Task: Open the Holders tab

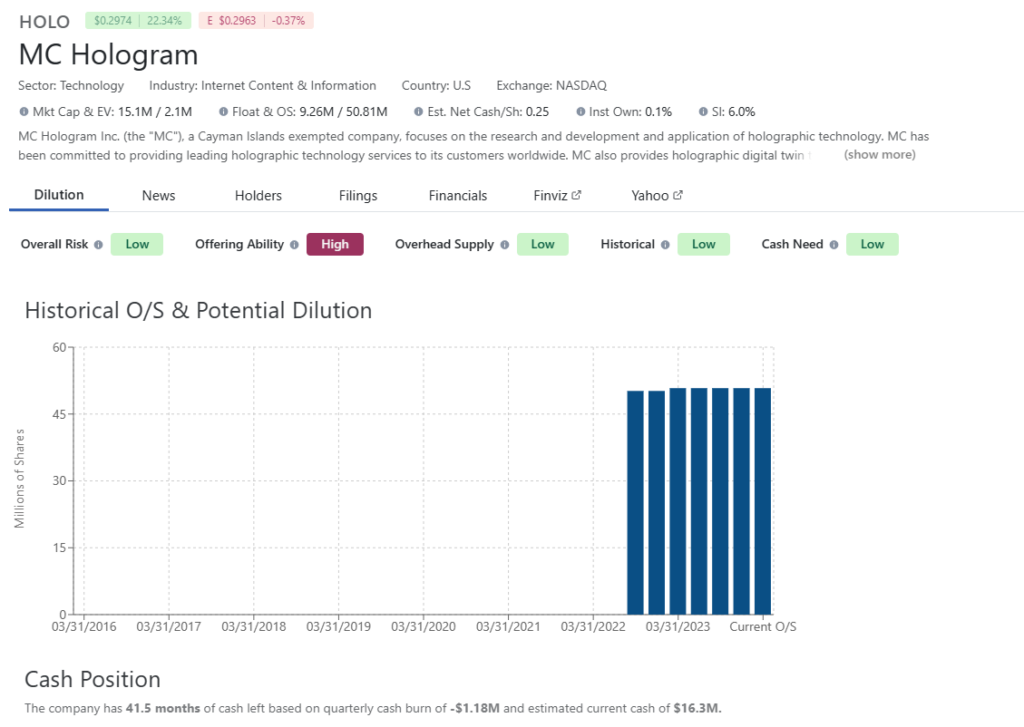Action: pyautogui.click(x=258, y=195)
